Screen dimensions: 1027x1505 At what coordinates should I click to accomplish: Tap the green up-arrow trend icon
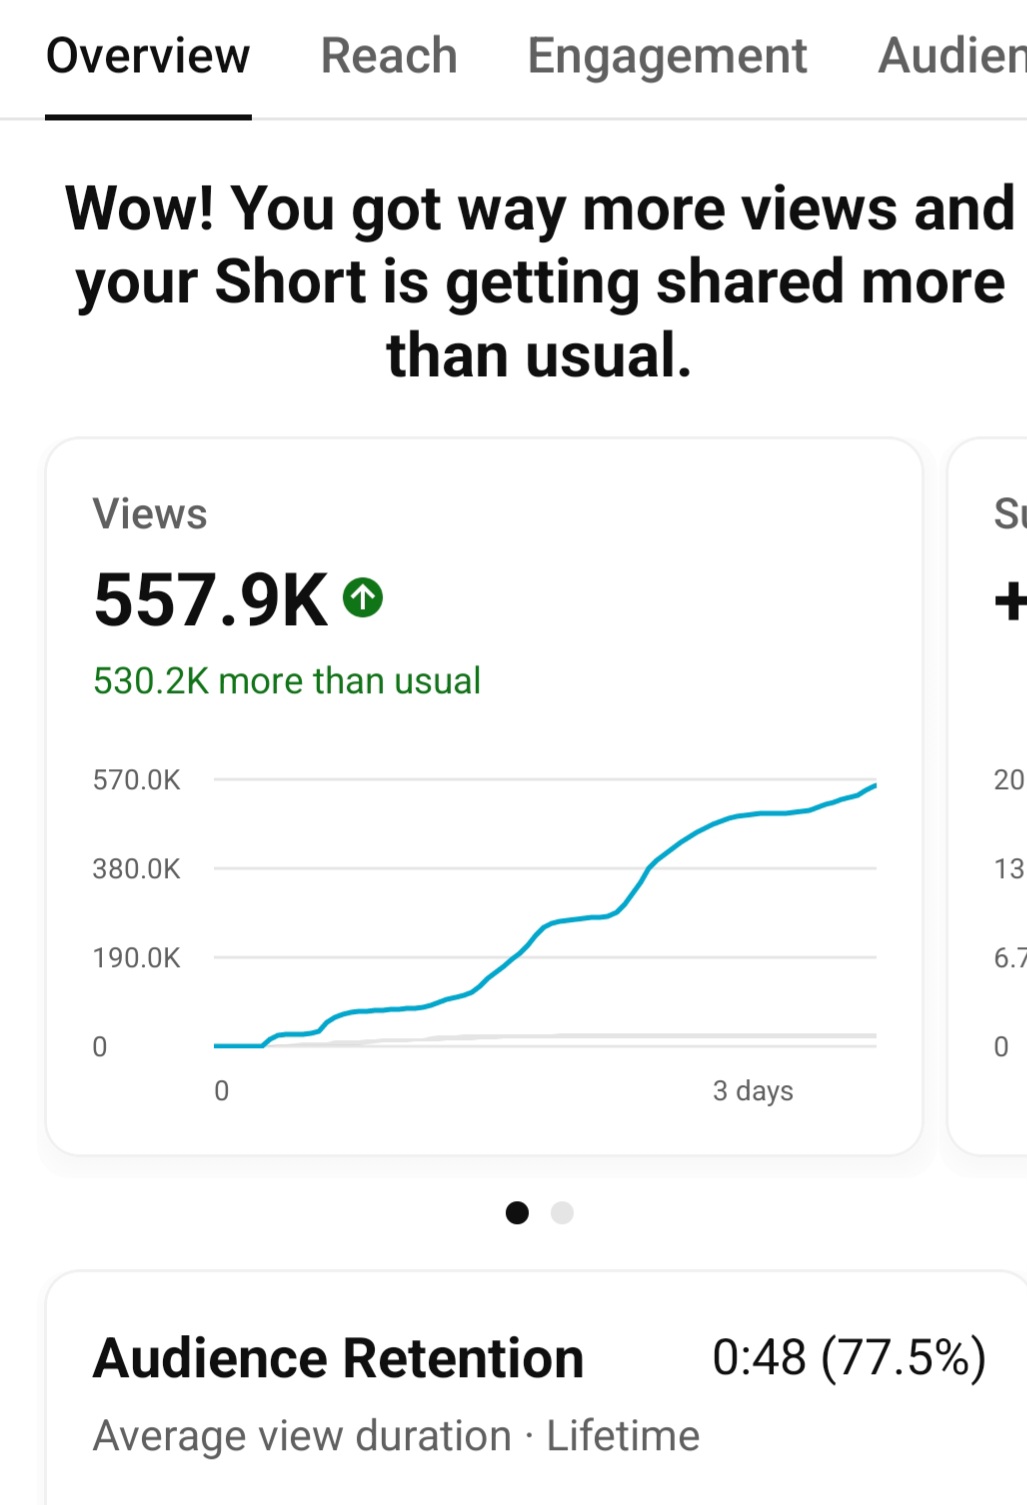click(363, 598)
